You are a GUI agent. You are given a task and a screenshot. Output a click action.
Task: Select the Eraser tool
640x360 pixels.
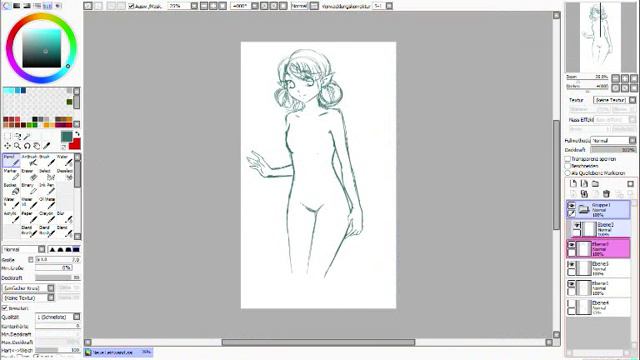[29, 175]
